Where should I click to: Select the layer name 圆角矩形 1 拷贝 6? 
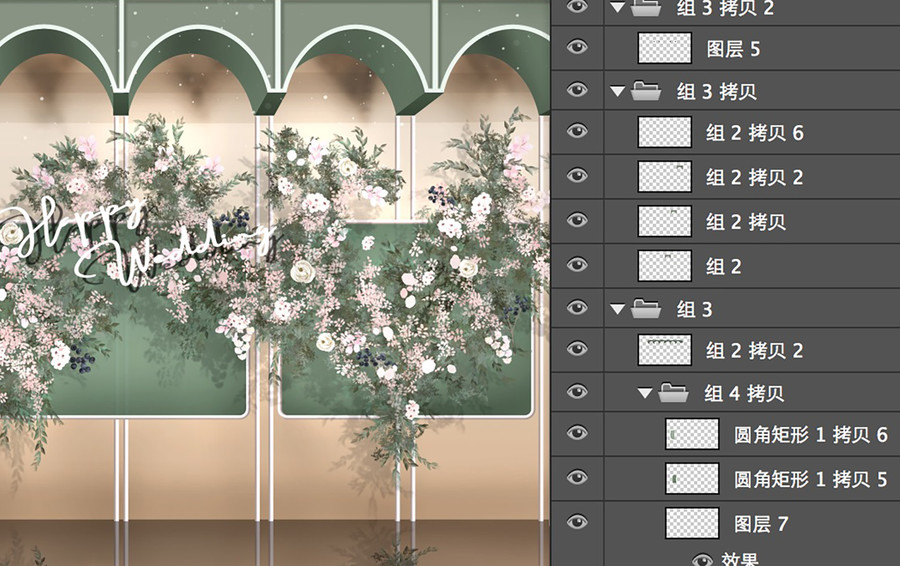click(811, 435)
